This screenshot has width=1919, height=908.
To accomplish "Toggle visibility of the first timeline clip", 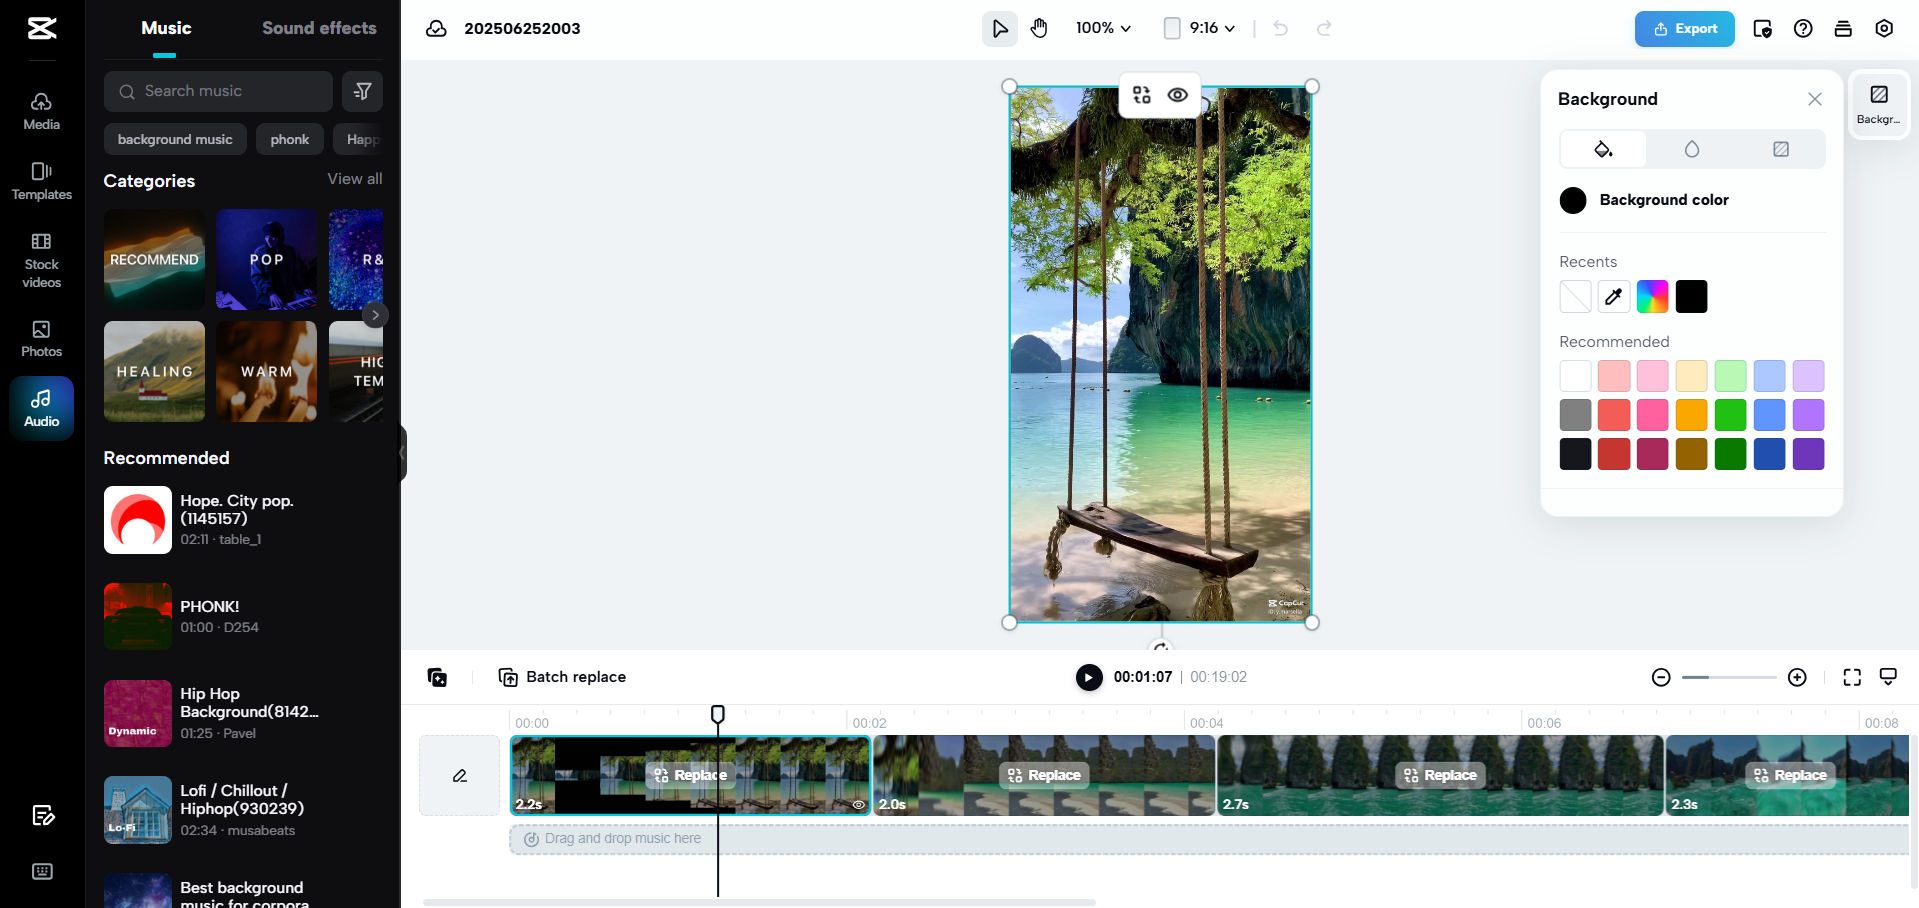I will (858, 805).
